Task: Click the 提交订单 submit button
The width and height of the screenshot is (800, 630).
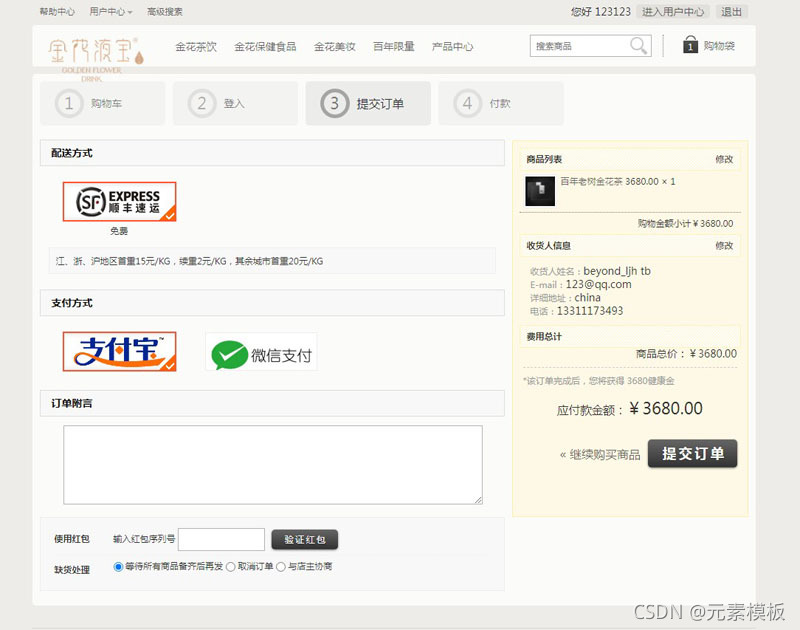Action: click(692, 453)
